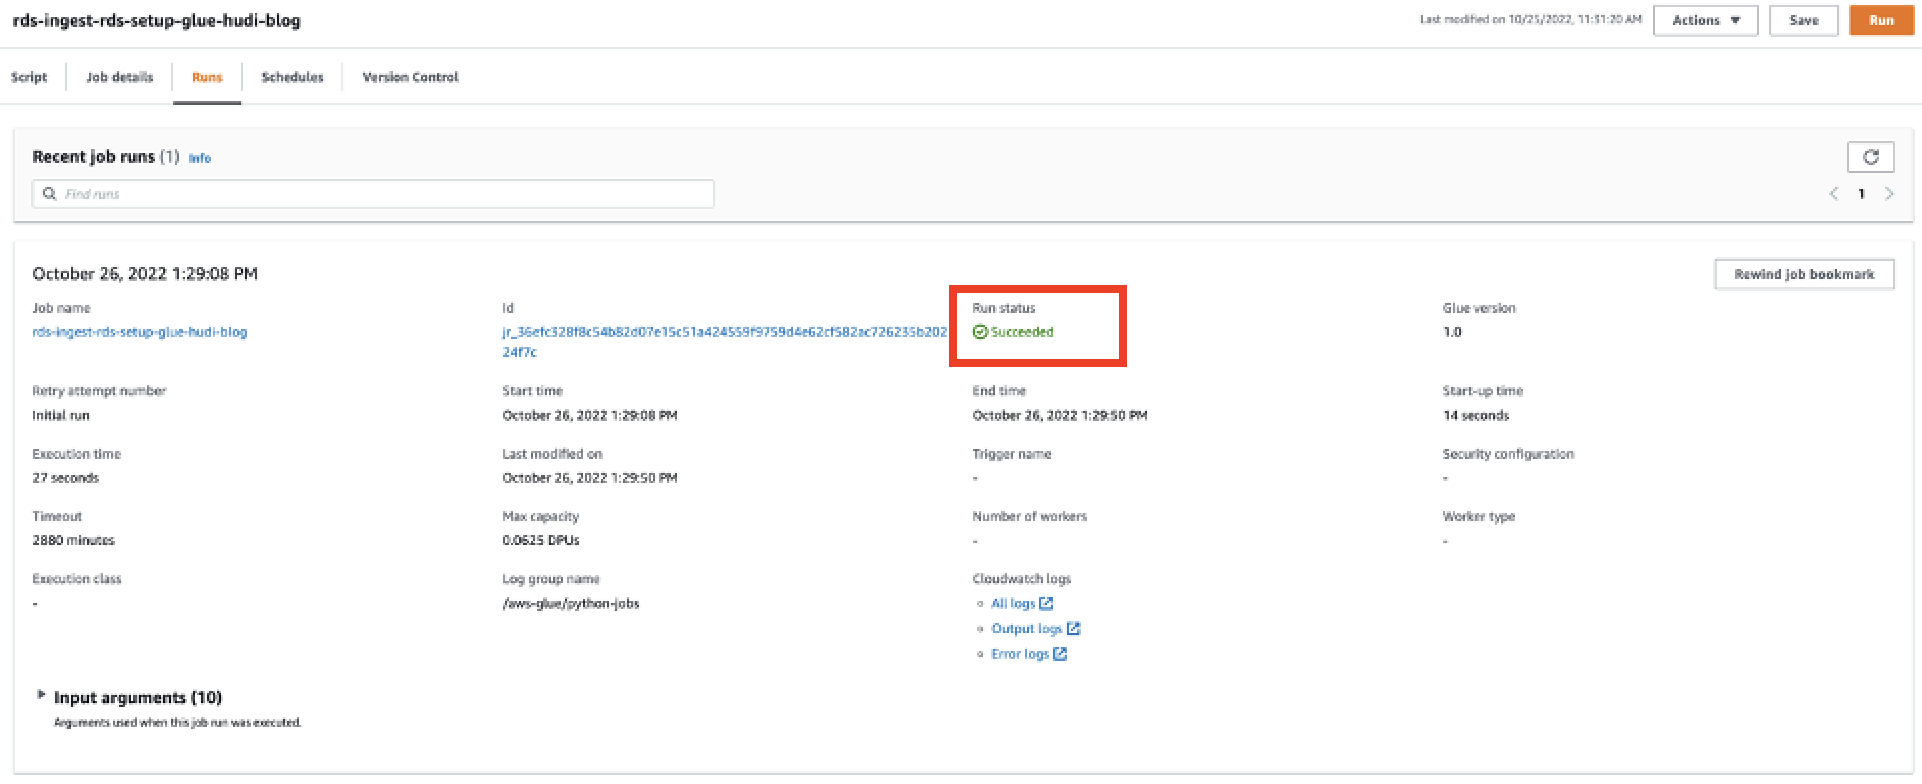The width and height of the screenshot is (1922, 784).
Task: Open the Actions dropdown menu
Action: [1705, 20]
